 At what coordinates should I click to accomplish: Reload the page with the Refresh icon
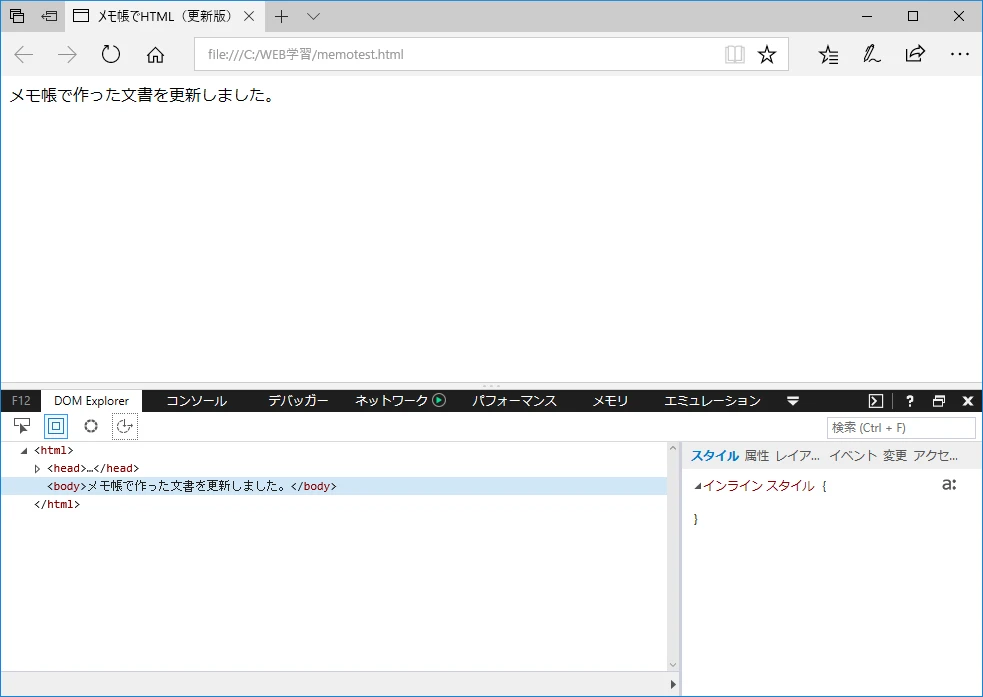pos(111,55)
